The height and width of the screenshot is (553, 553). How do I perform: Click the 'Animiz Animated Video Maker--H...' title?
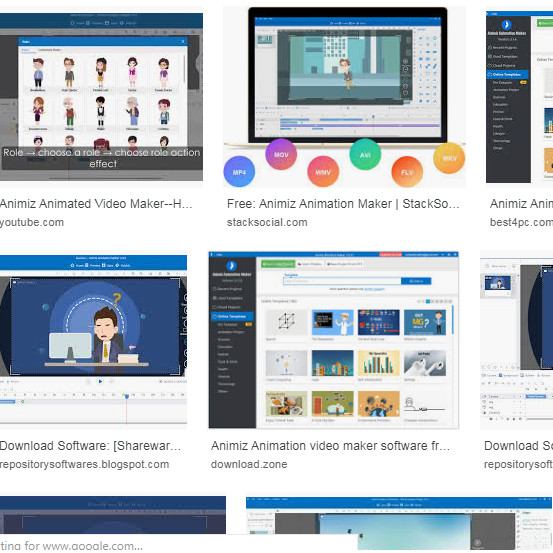[96, 204]
